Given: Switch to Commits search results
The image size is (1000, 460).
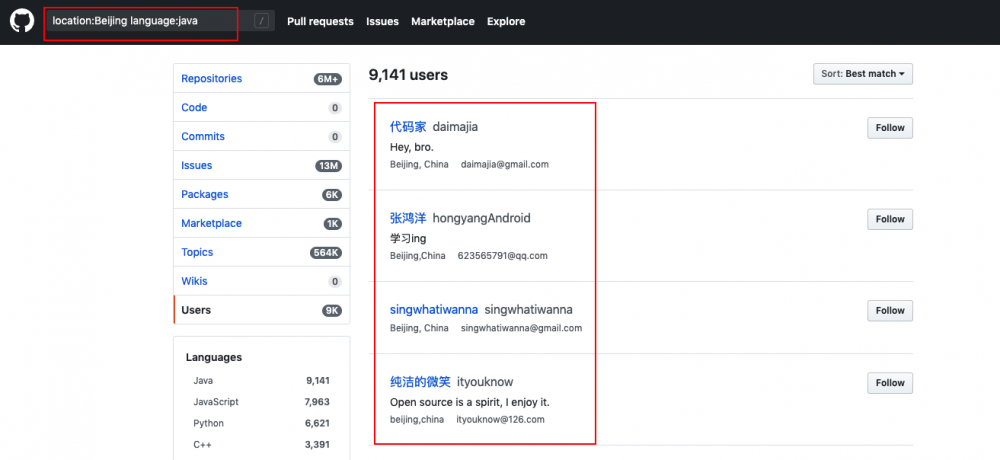Looking at the screenshot, I should pos(261,136).
